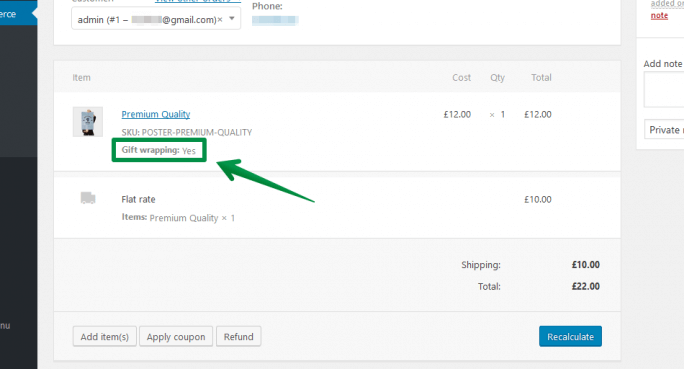The image size is (684, 369).
Task: Click the Flat rate shipping label
Action: pos(138,199)
